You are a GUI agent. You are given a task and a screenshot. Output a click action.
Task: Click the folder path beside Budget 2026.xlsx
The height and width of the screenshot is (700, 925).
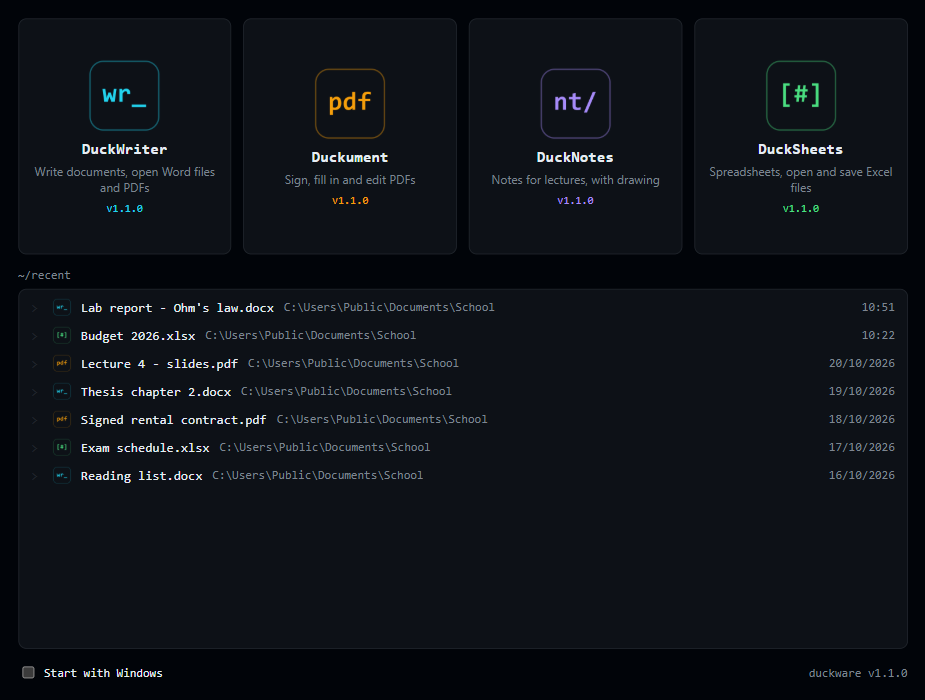click(310, 335)
